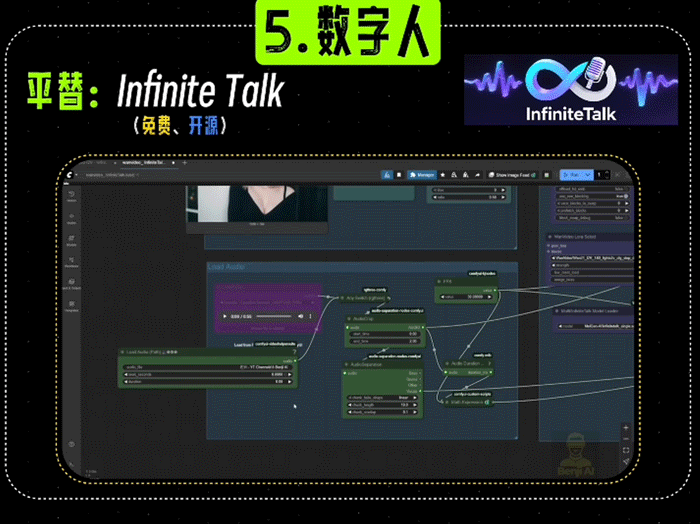Collapse the MultiTalk Model Loader node
700x524 pixels.
(x=557, y=311)
